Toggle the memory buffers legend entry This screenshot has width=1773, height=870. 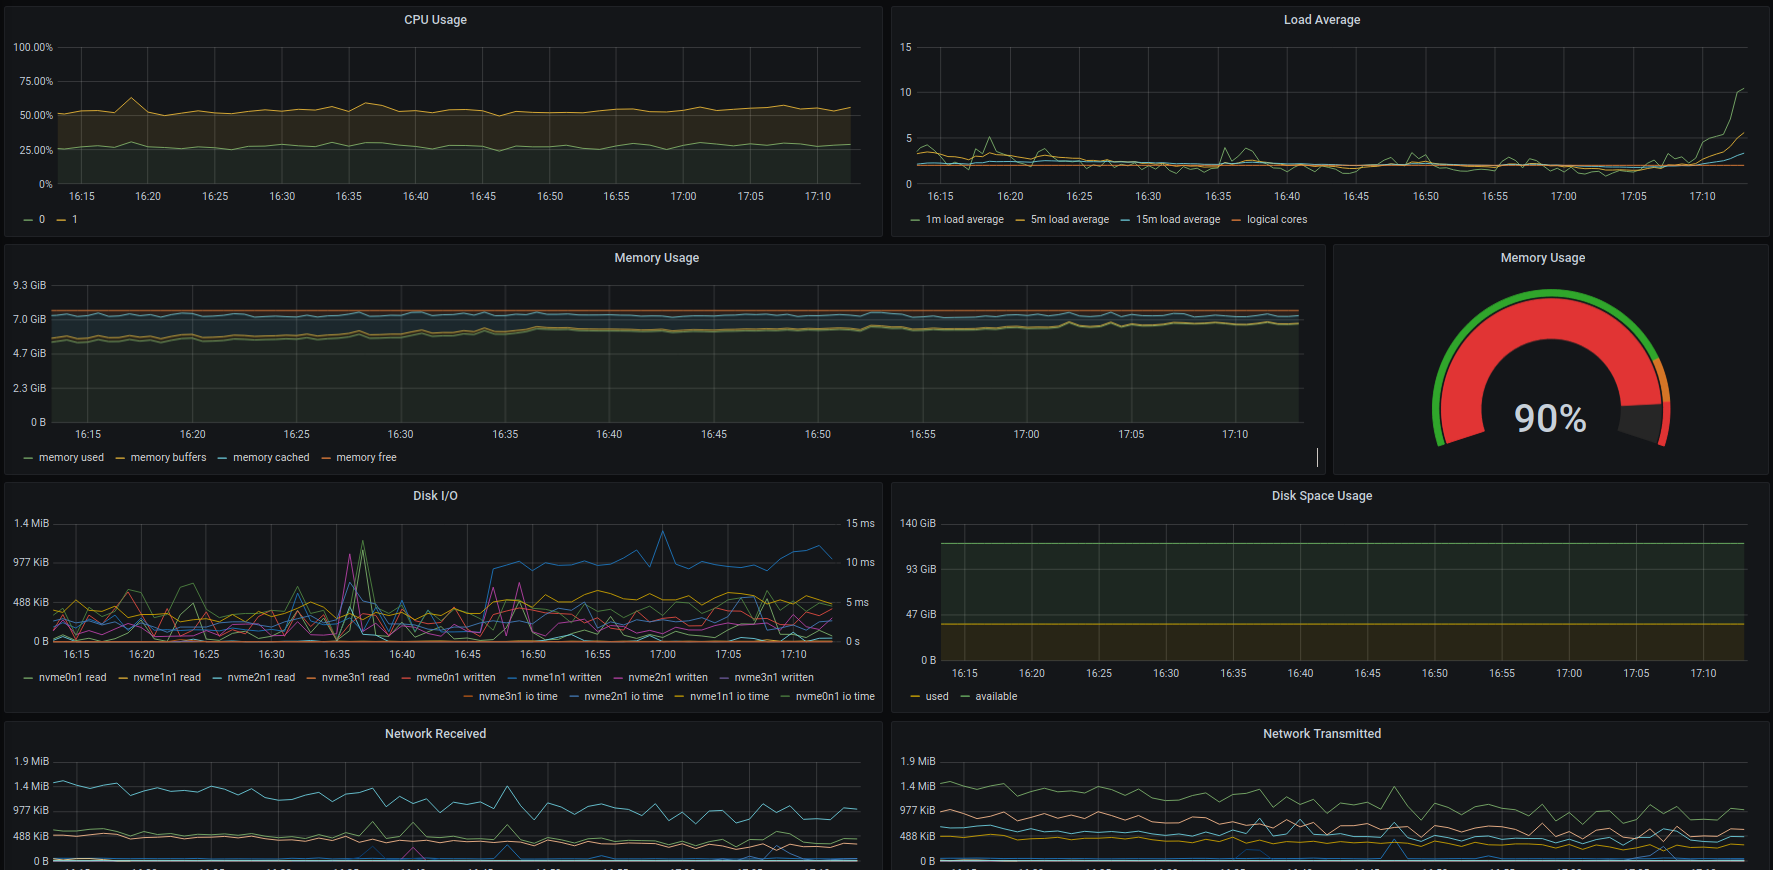coord(168,458)
